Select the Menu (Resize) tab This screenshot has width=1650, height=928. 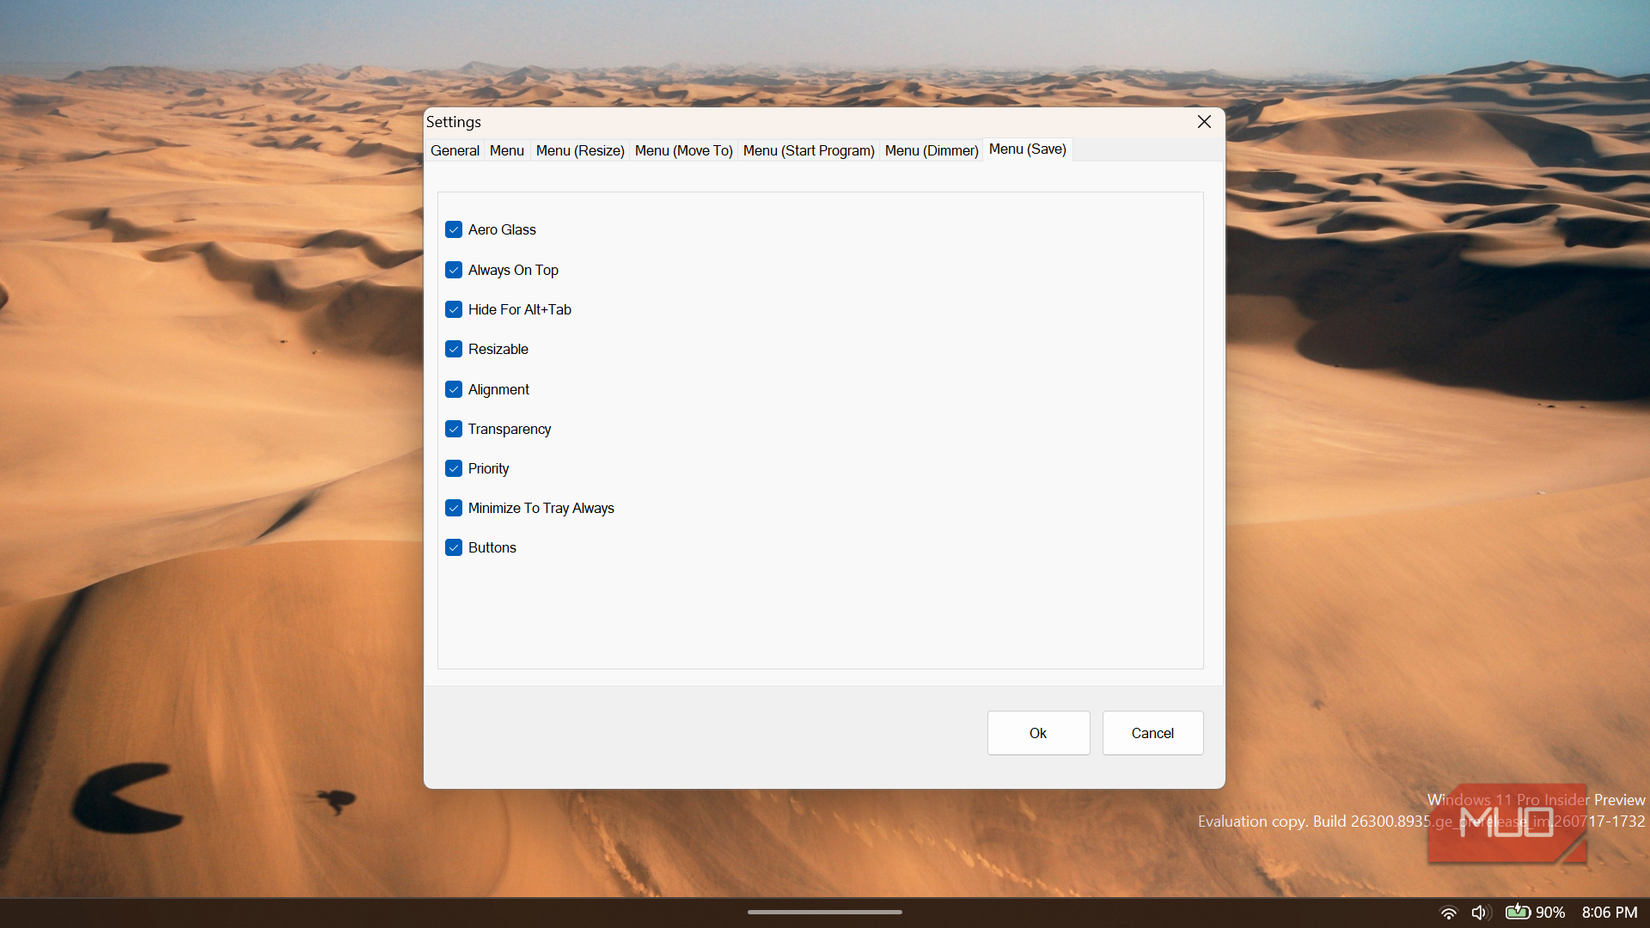coord(580,151)
